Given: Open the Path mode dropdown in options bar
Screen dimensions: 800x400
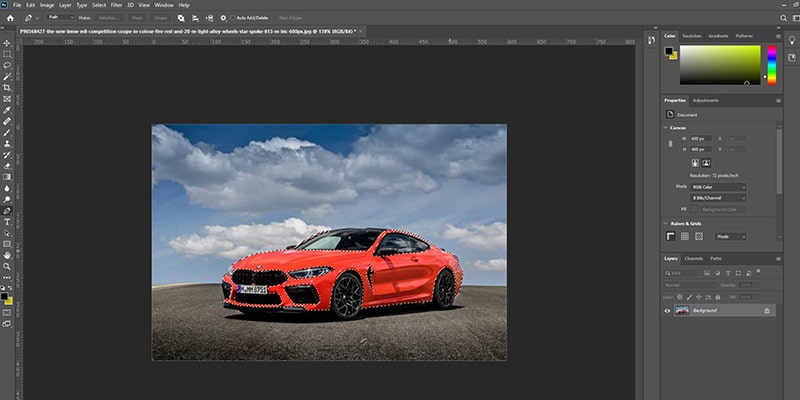Looking at the screenshot, I should [x=61, y=17].
